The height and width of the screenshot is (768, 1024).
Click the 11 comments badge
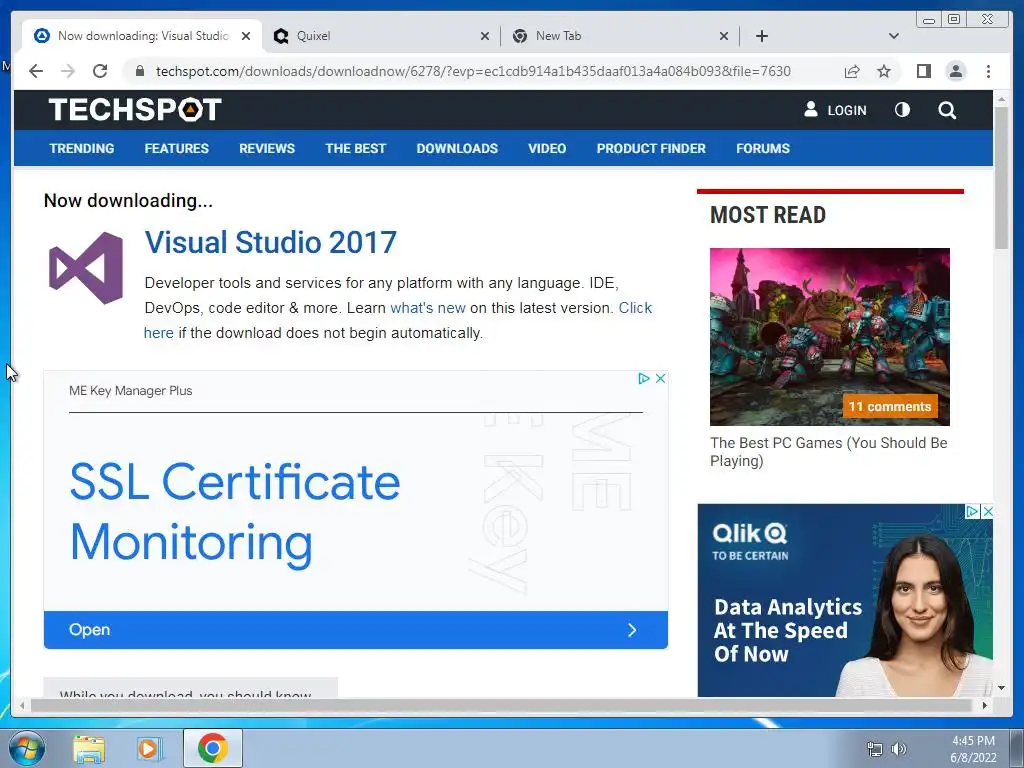click(x=889, y=406)
